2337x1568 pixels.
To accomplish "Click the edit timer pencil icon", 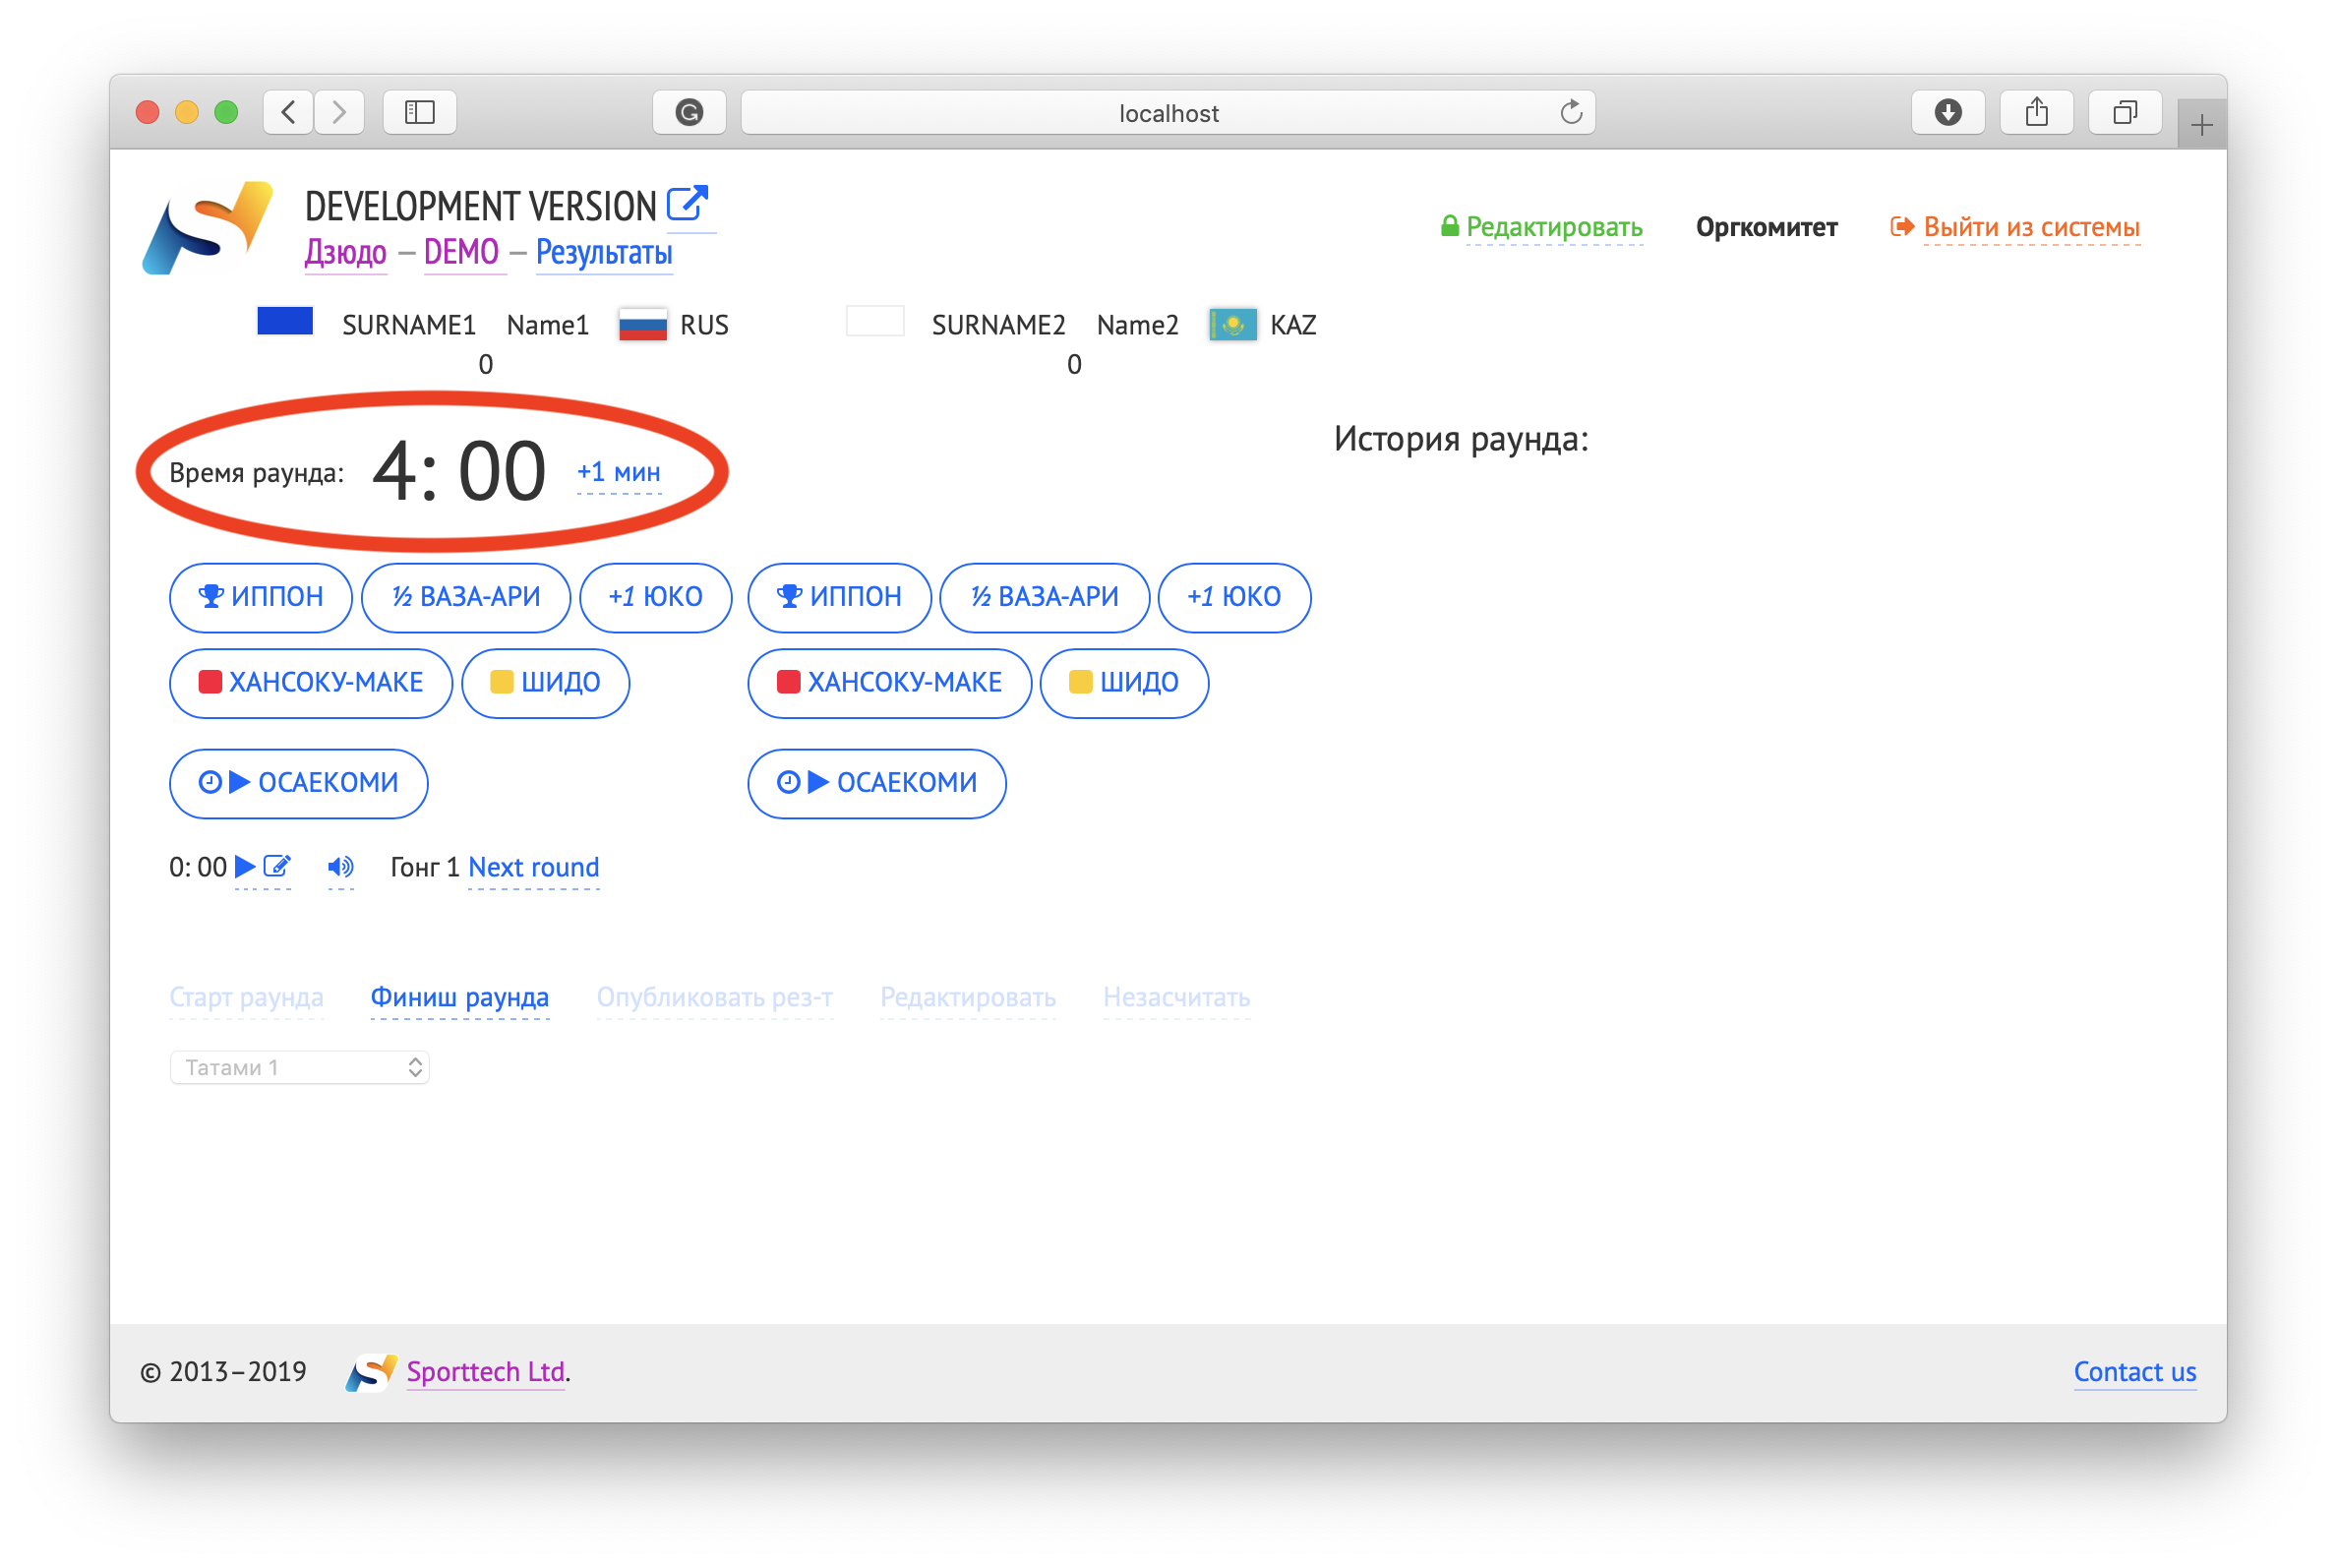I will tap(277, 866).
